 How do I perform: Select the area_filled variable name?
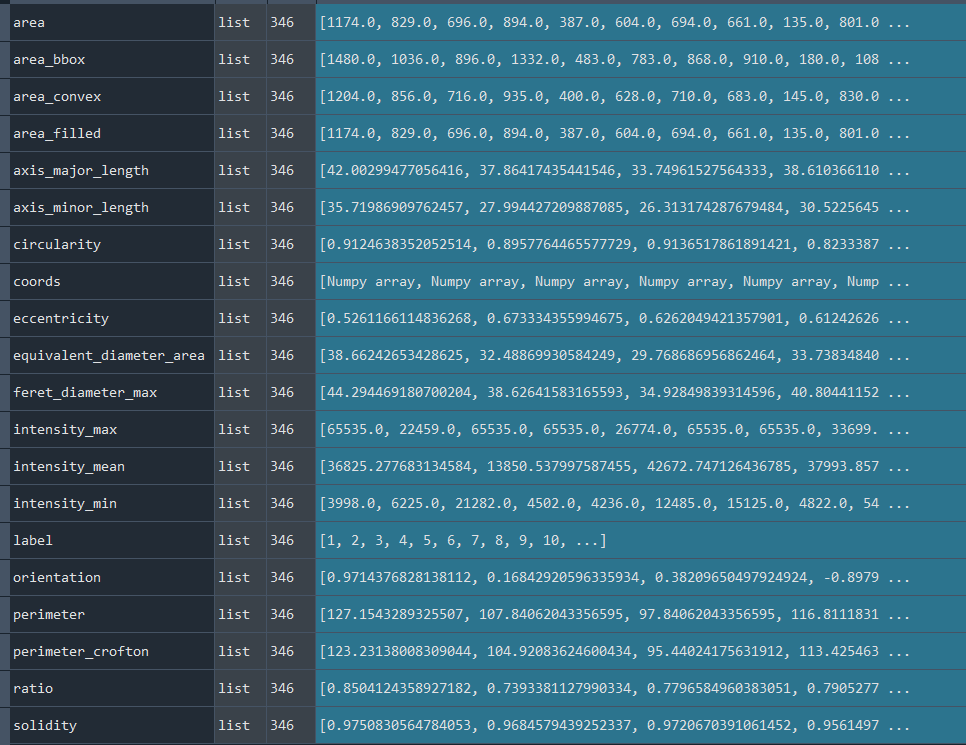pyautogui.click(x=57, y=133)
